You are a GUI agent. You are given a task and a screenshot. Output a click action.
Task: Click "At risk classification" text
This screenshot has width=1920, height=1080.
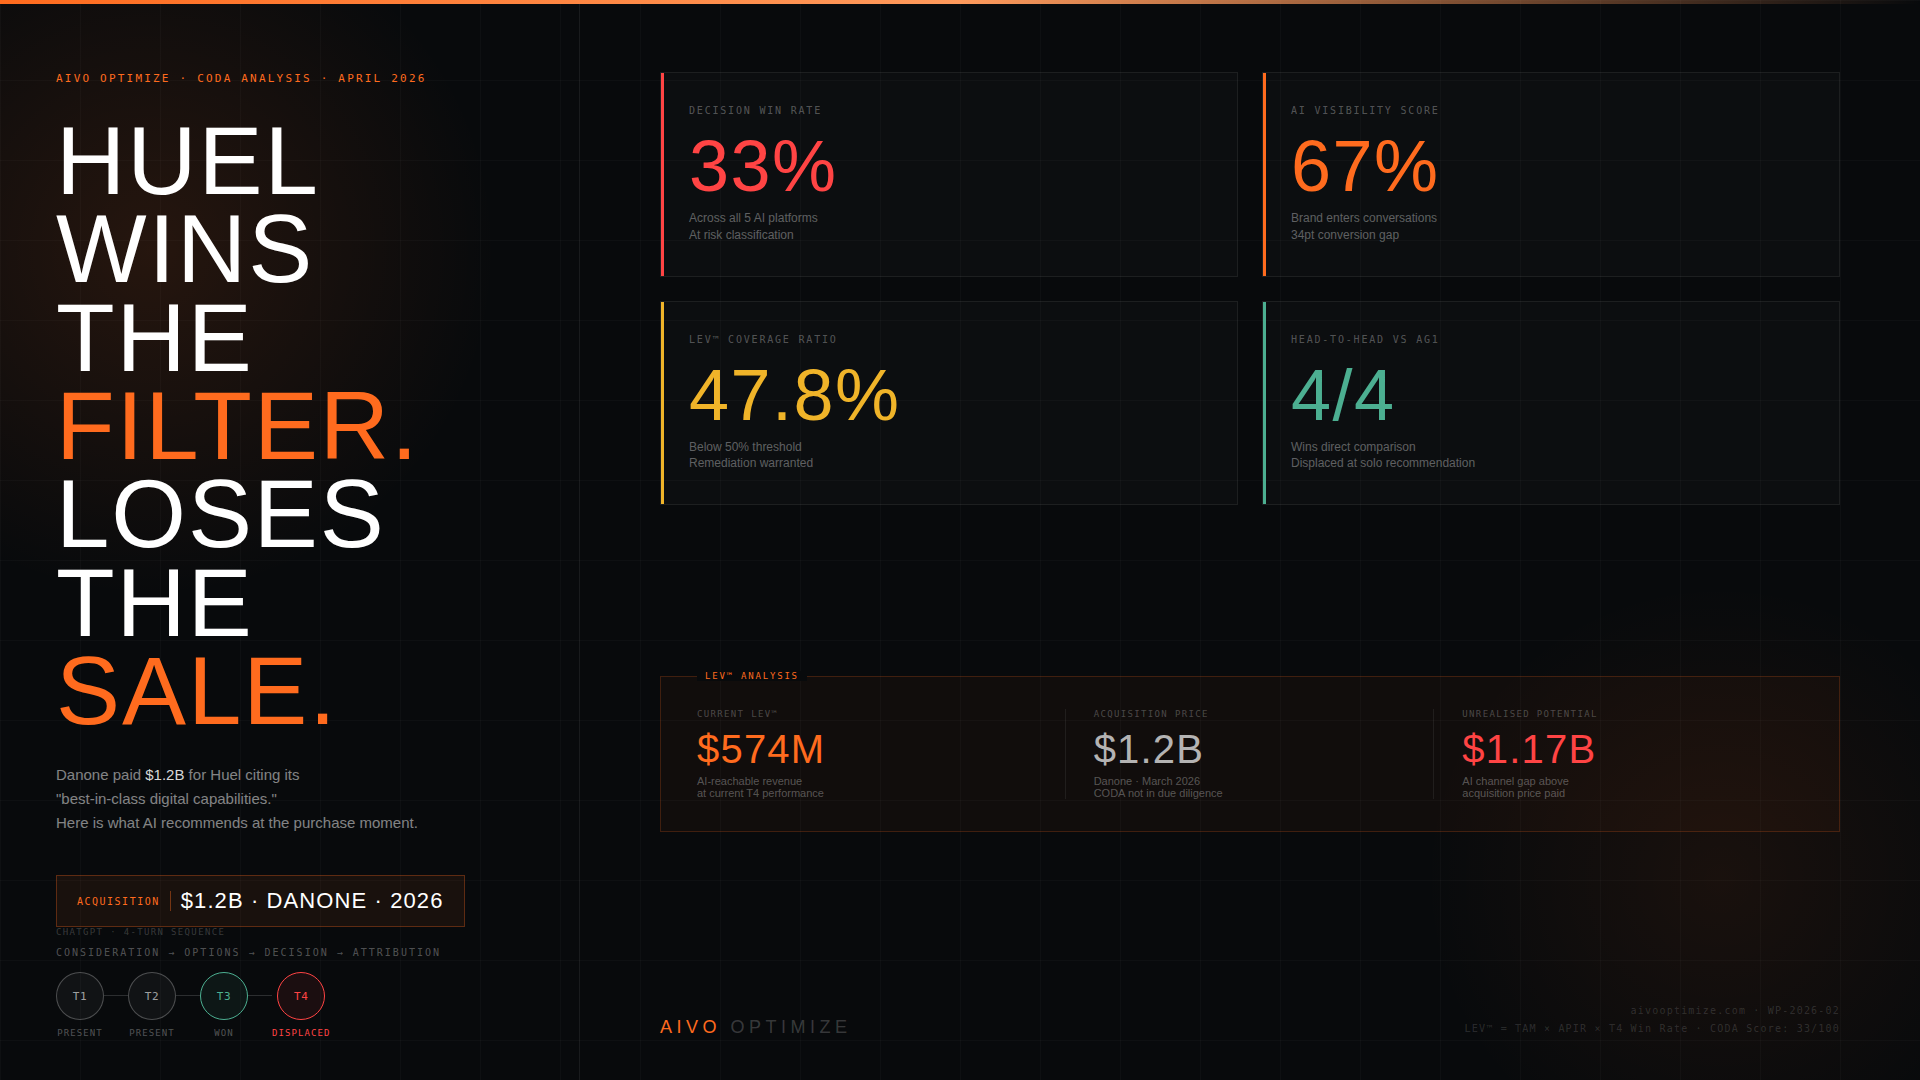[741, 235]
